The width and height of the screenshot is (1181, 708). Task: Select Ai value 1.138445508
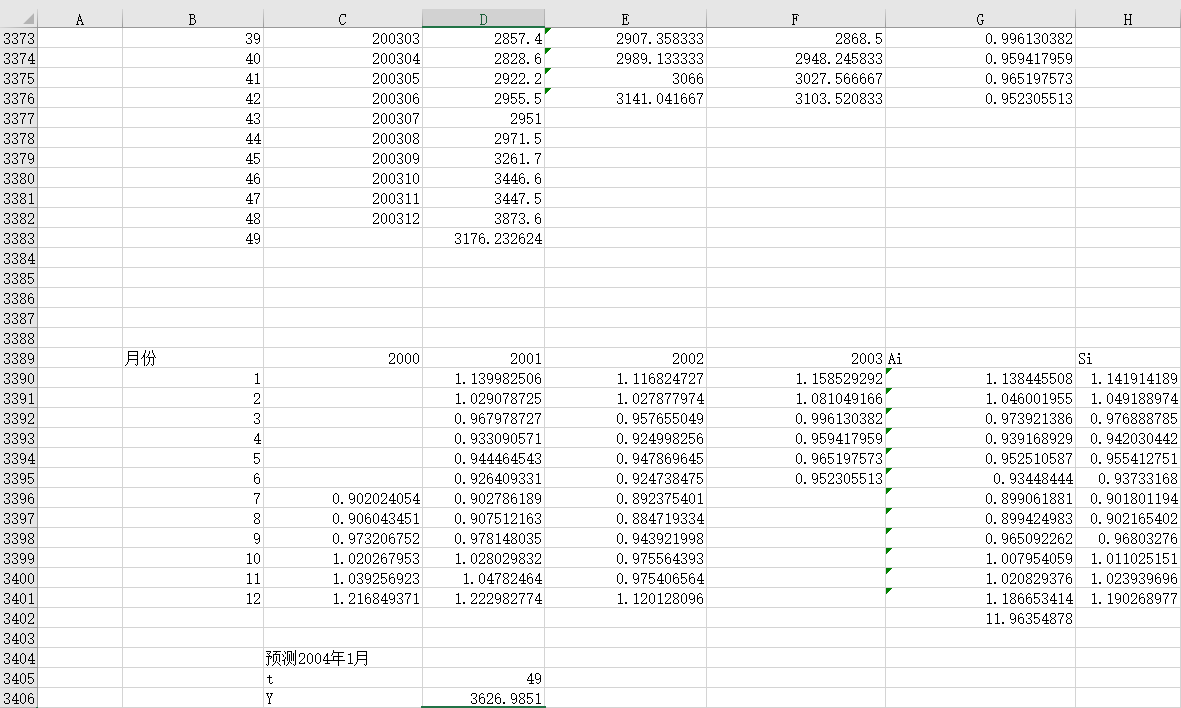980,379
